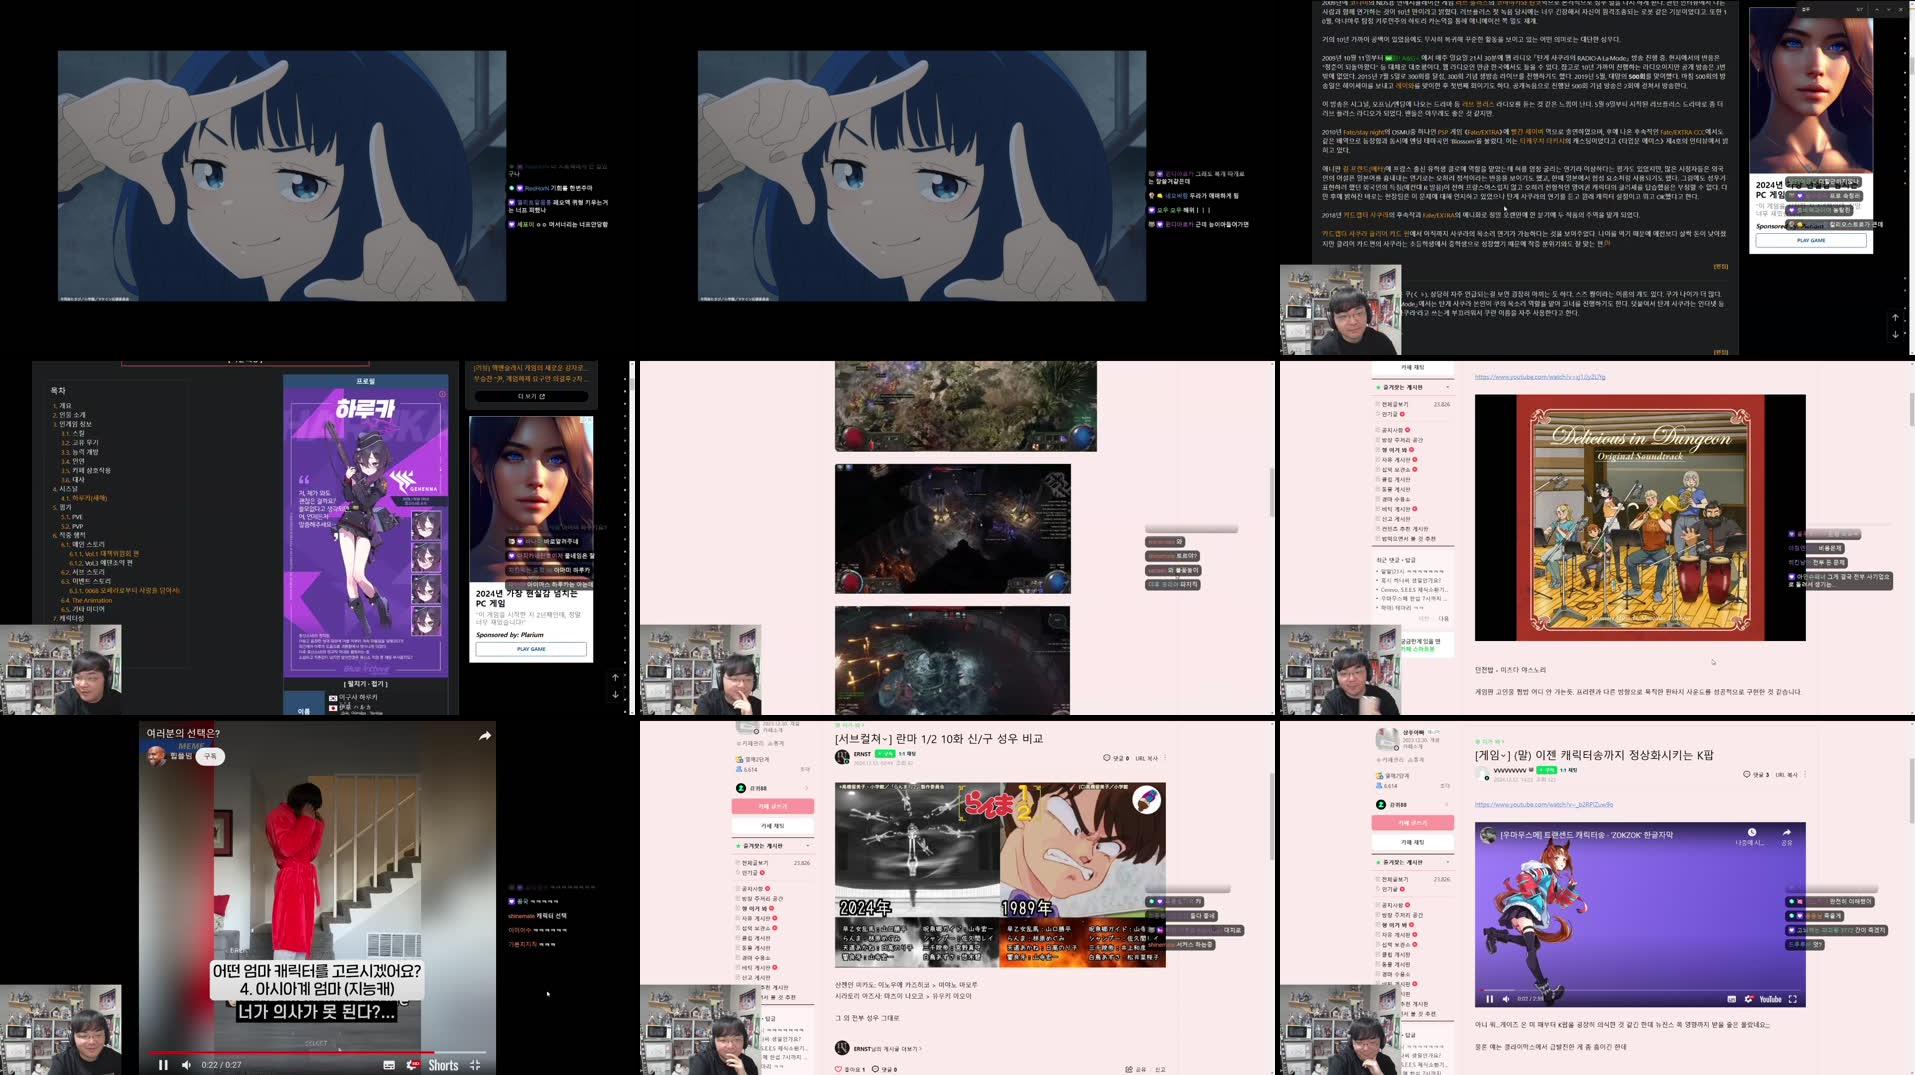
Task: Click URL 복사 on the K팝 post
Action: point(1785,775)
